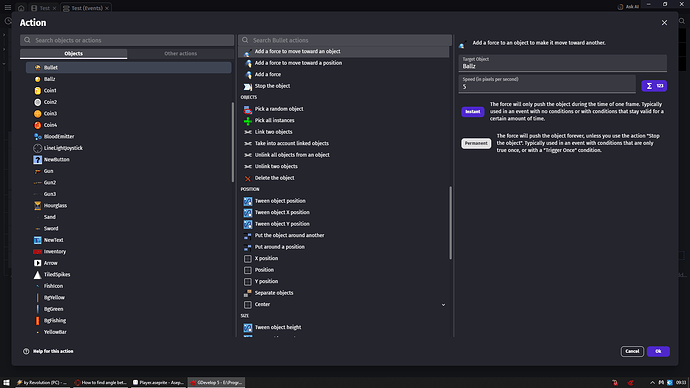The height and width of the screenshot is (388, 690).
Task: Select the 'X position' action
Action: pyautogui.click(x=343, y=259)
